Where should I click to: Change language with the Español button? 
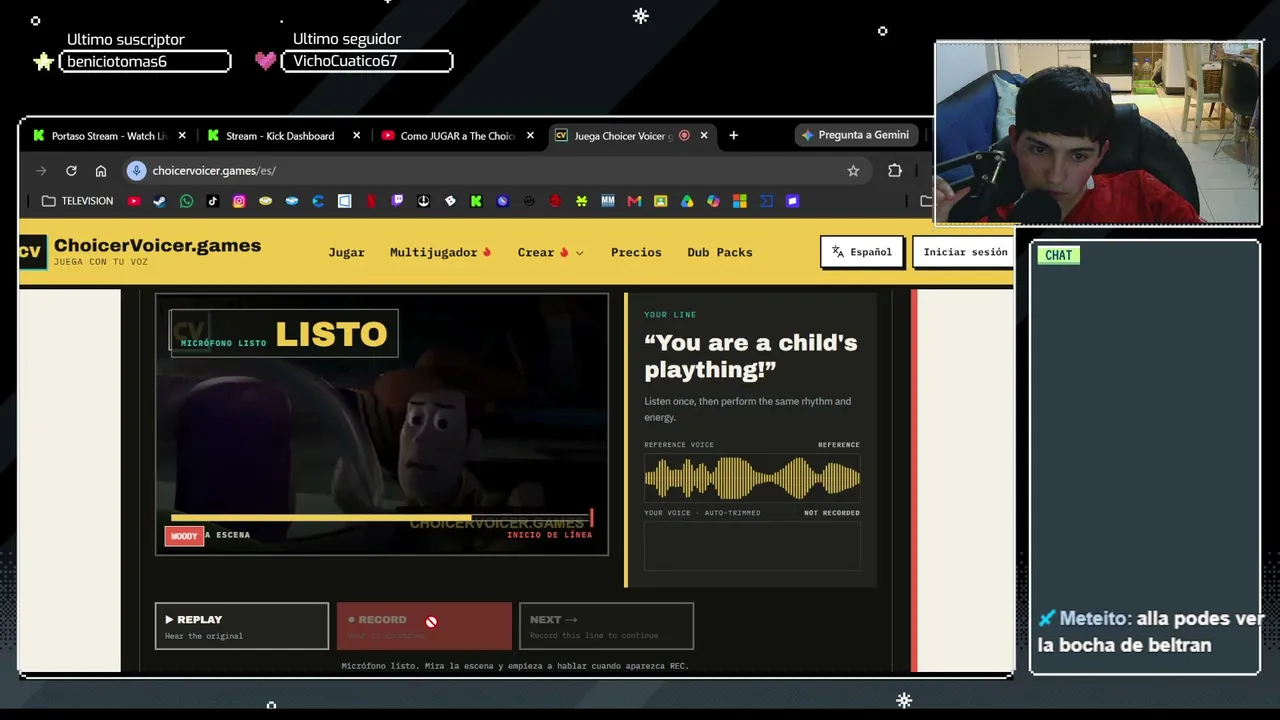tap(862, 252)
